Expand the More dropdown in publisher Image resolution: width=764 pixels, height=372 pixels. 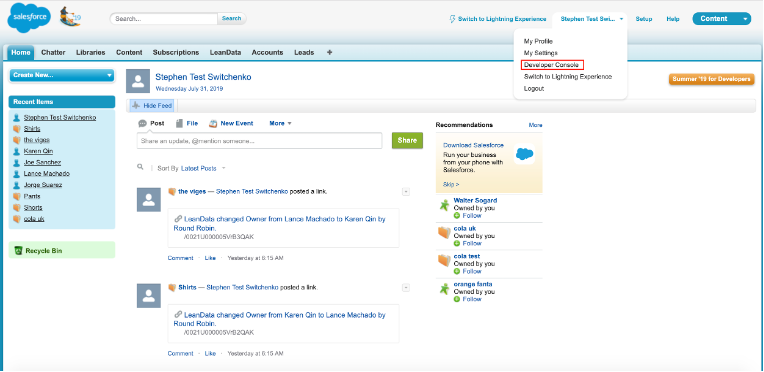coord(281,123)
